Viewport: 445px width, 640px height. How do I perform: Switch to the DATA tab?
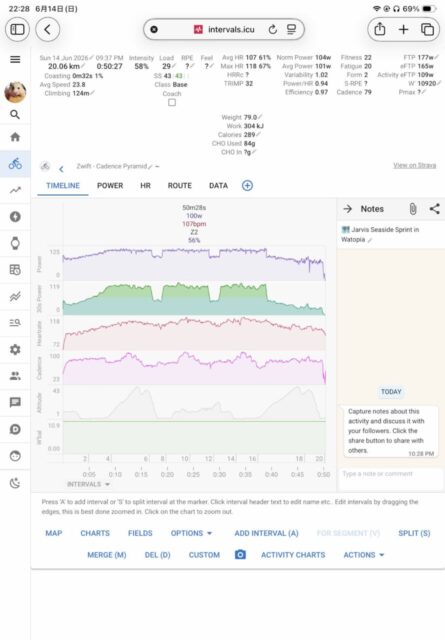point(218,186)
